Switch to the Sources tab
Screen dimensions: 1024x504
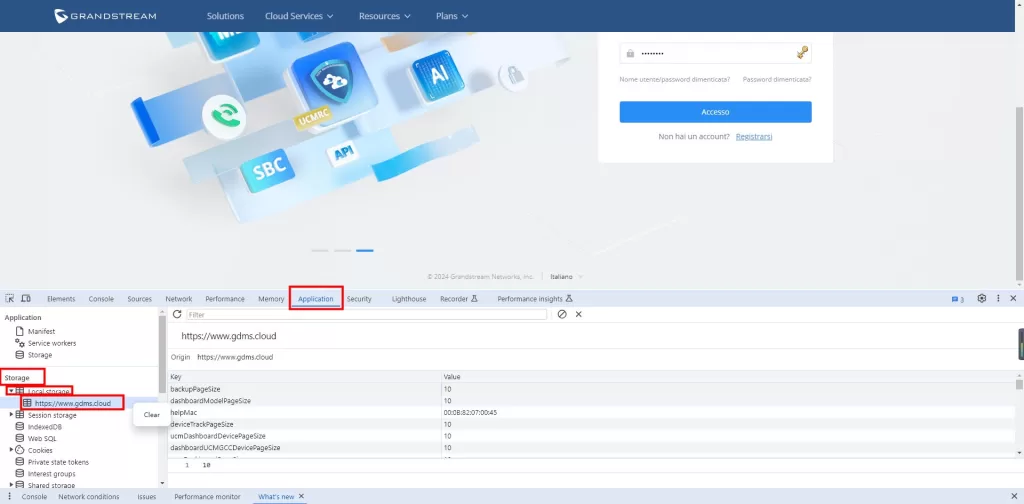click(x=139, y=299)
